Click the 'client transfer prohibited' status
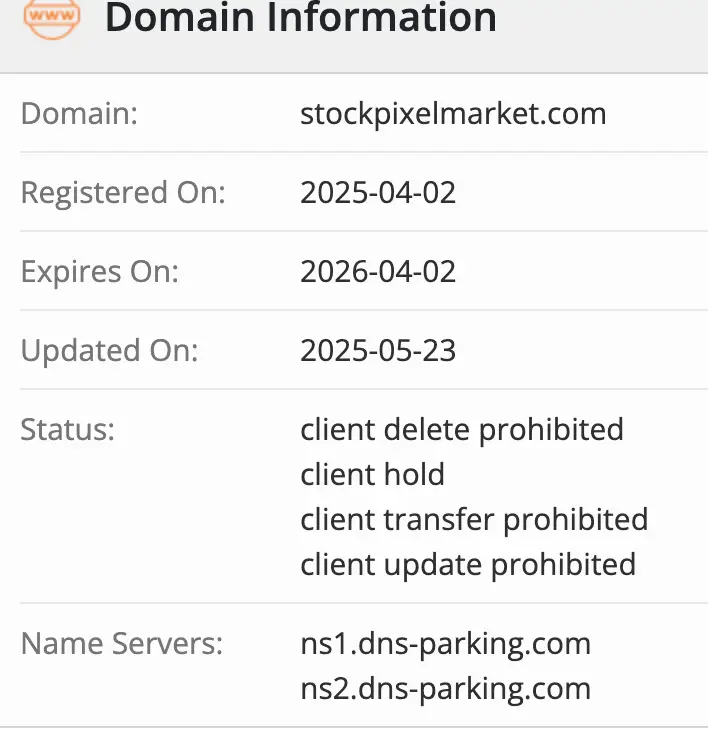The width and height of the screenshot is (708, 732). click(474, 519)
